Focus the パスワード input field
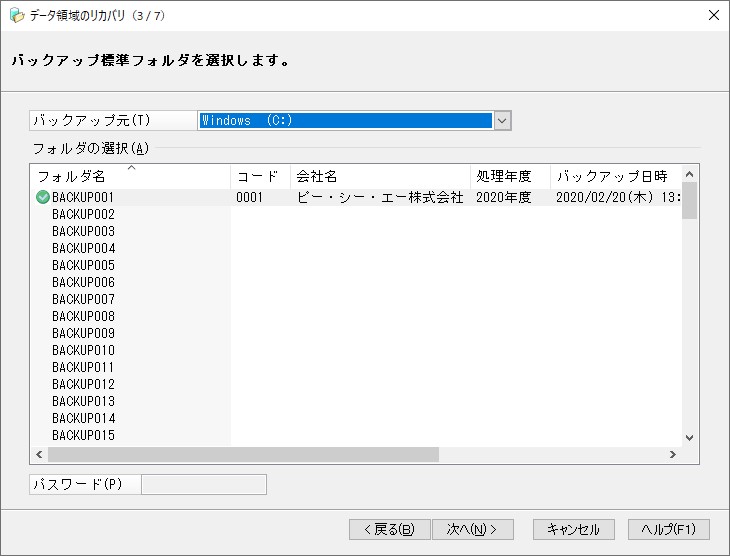Viewport: 730px width, 556px height. coord(204,485)
